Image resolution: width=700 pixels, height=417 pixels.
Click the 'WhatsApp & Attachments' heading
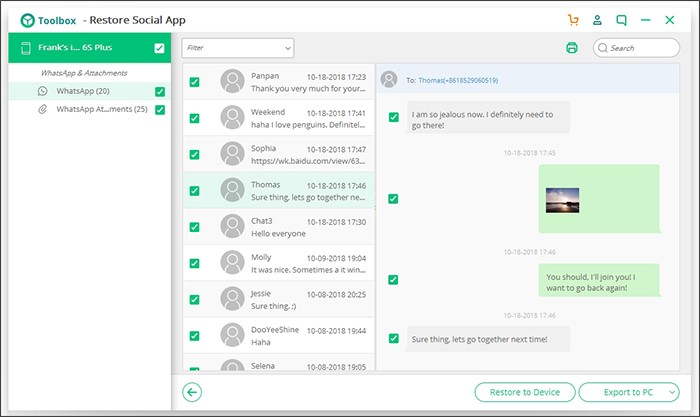(x=84, y=73)
